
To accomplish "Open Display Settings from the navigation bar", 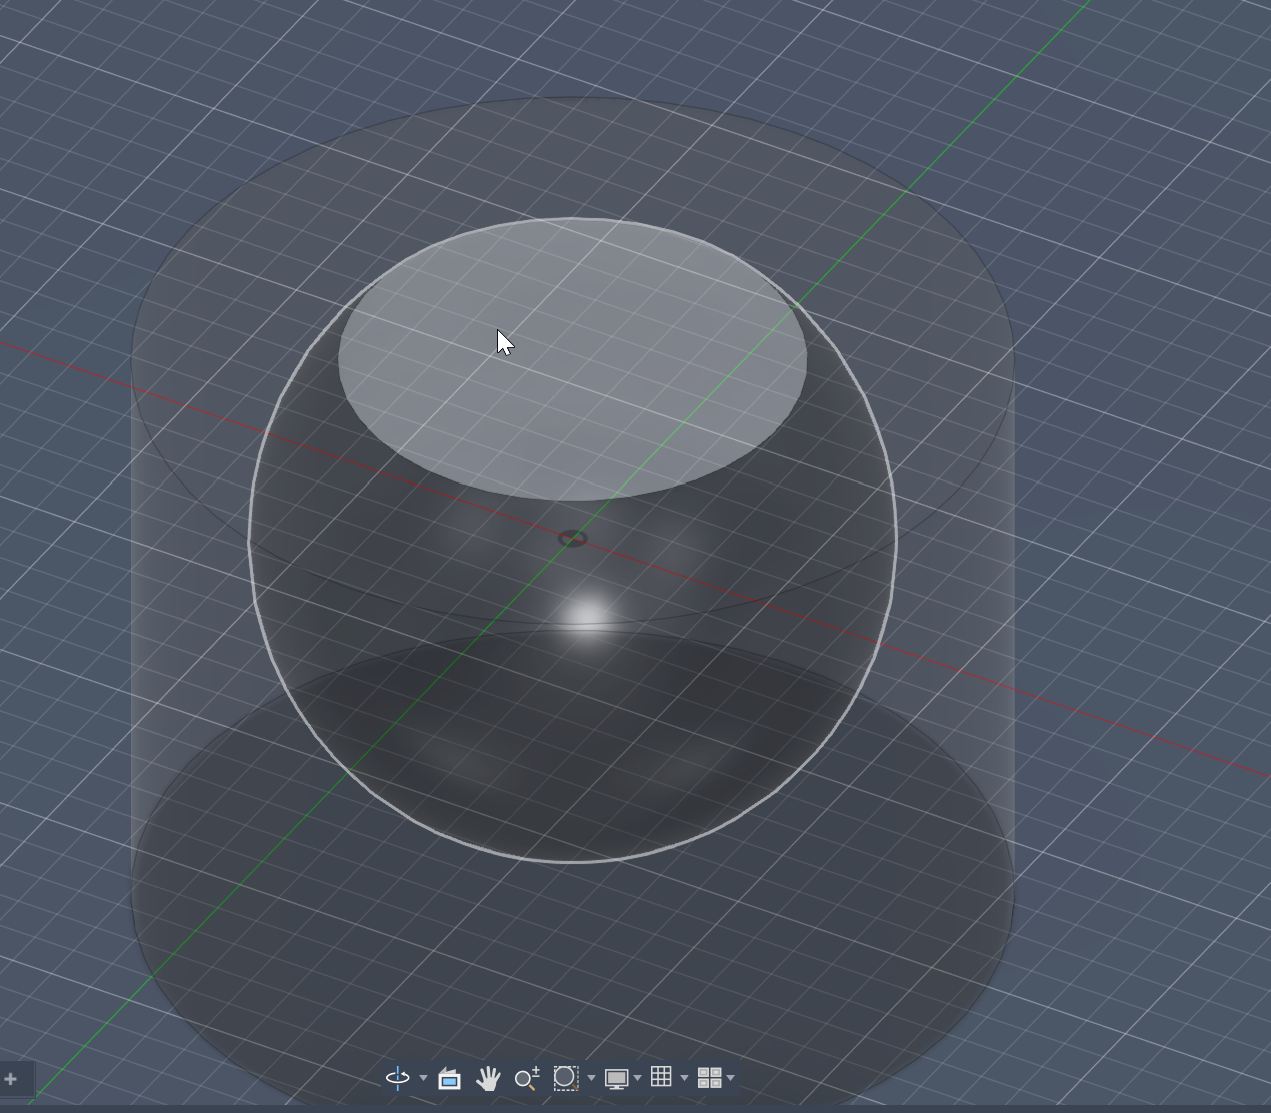I will pos(617,1078).
